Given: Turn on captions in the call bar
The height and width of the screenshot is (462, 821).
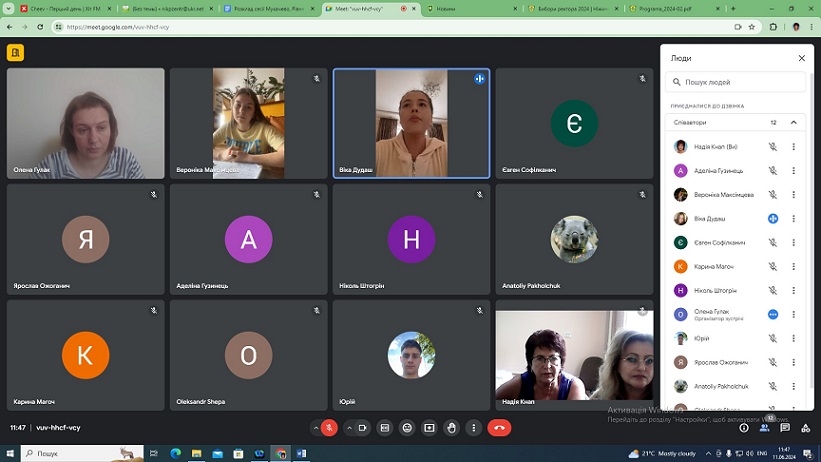Looking at the screenshot, I should click(385, 428).
